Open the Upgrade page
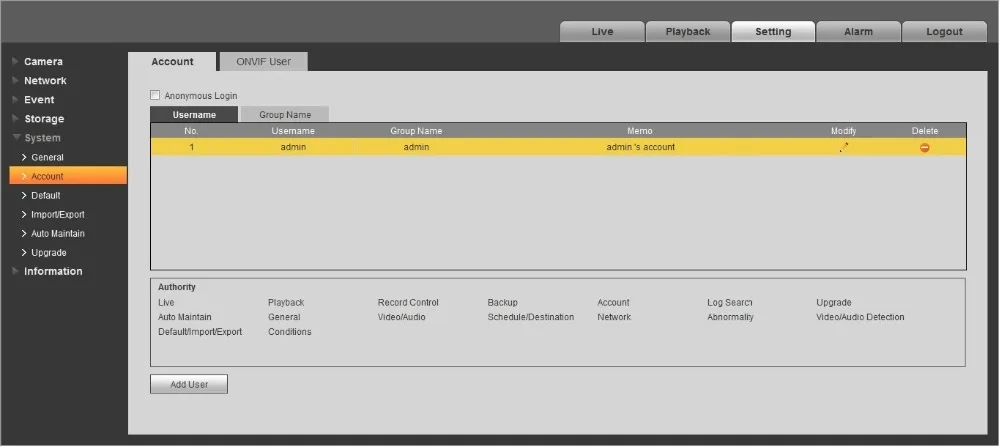 point(48,253)
